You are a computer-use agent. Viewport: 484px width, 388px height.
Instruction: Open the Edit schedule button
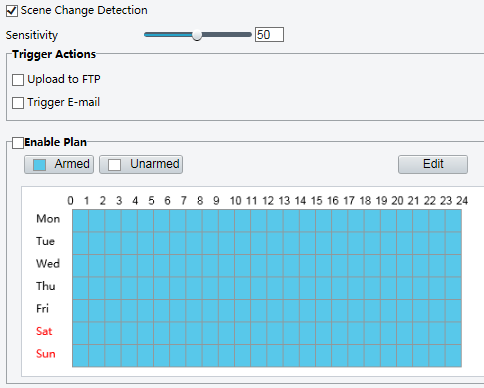(433, 164)
